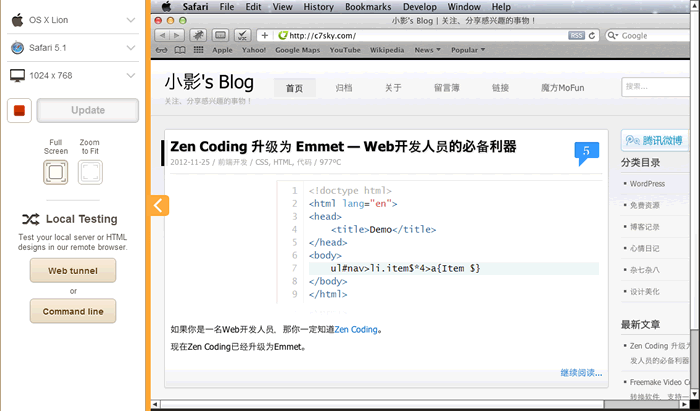700x411 pixels.
Task: Go forward with Safari's forward arrow
Action: pos(177,36)
